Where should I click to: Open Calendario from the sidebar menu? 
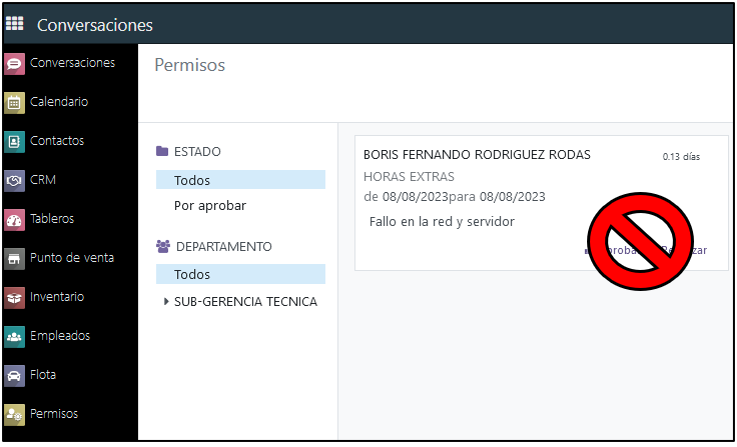59,102
